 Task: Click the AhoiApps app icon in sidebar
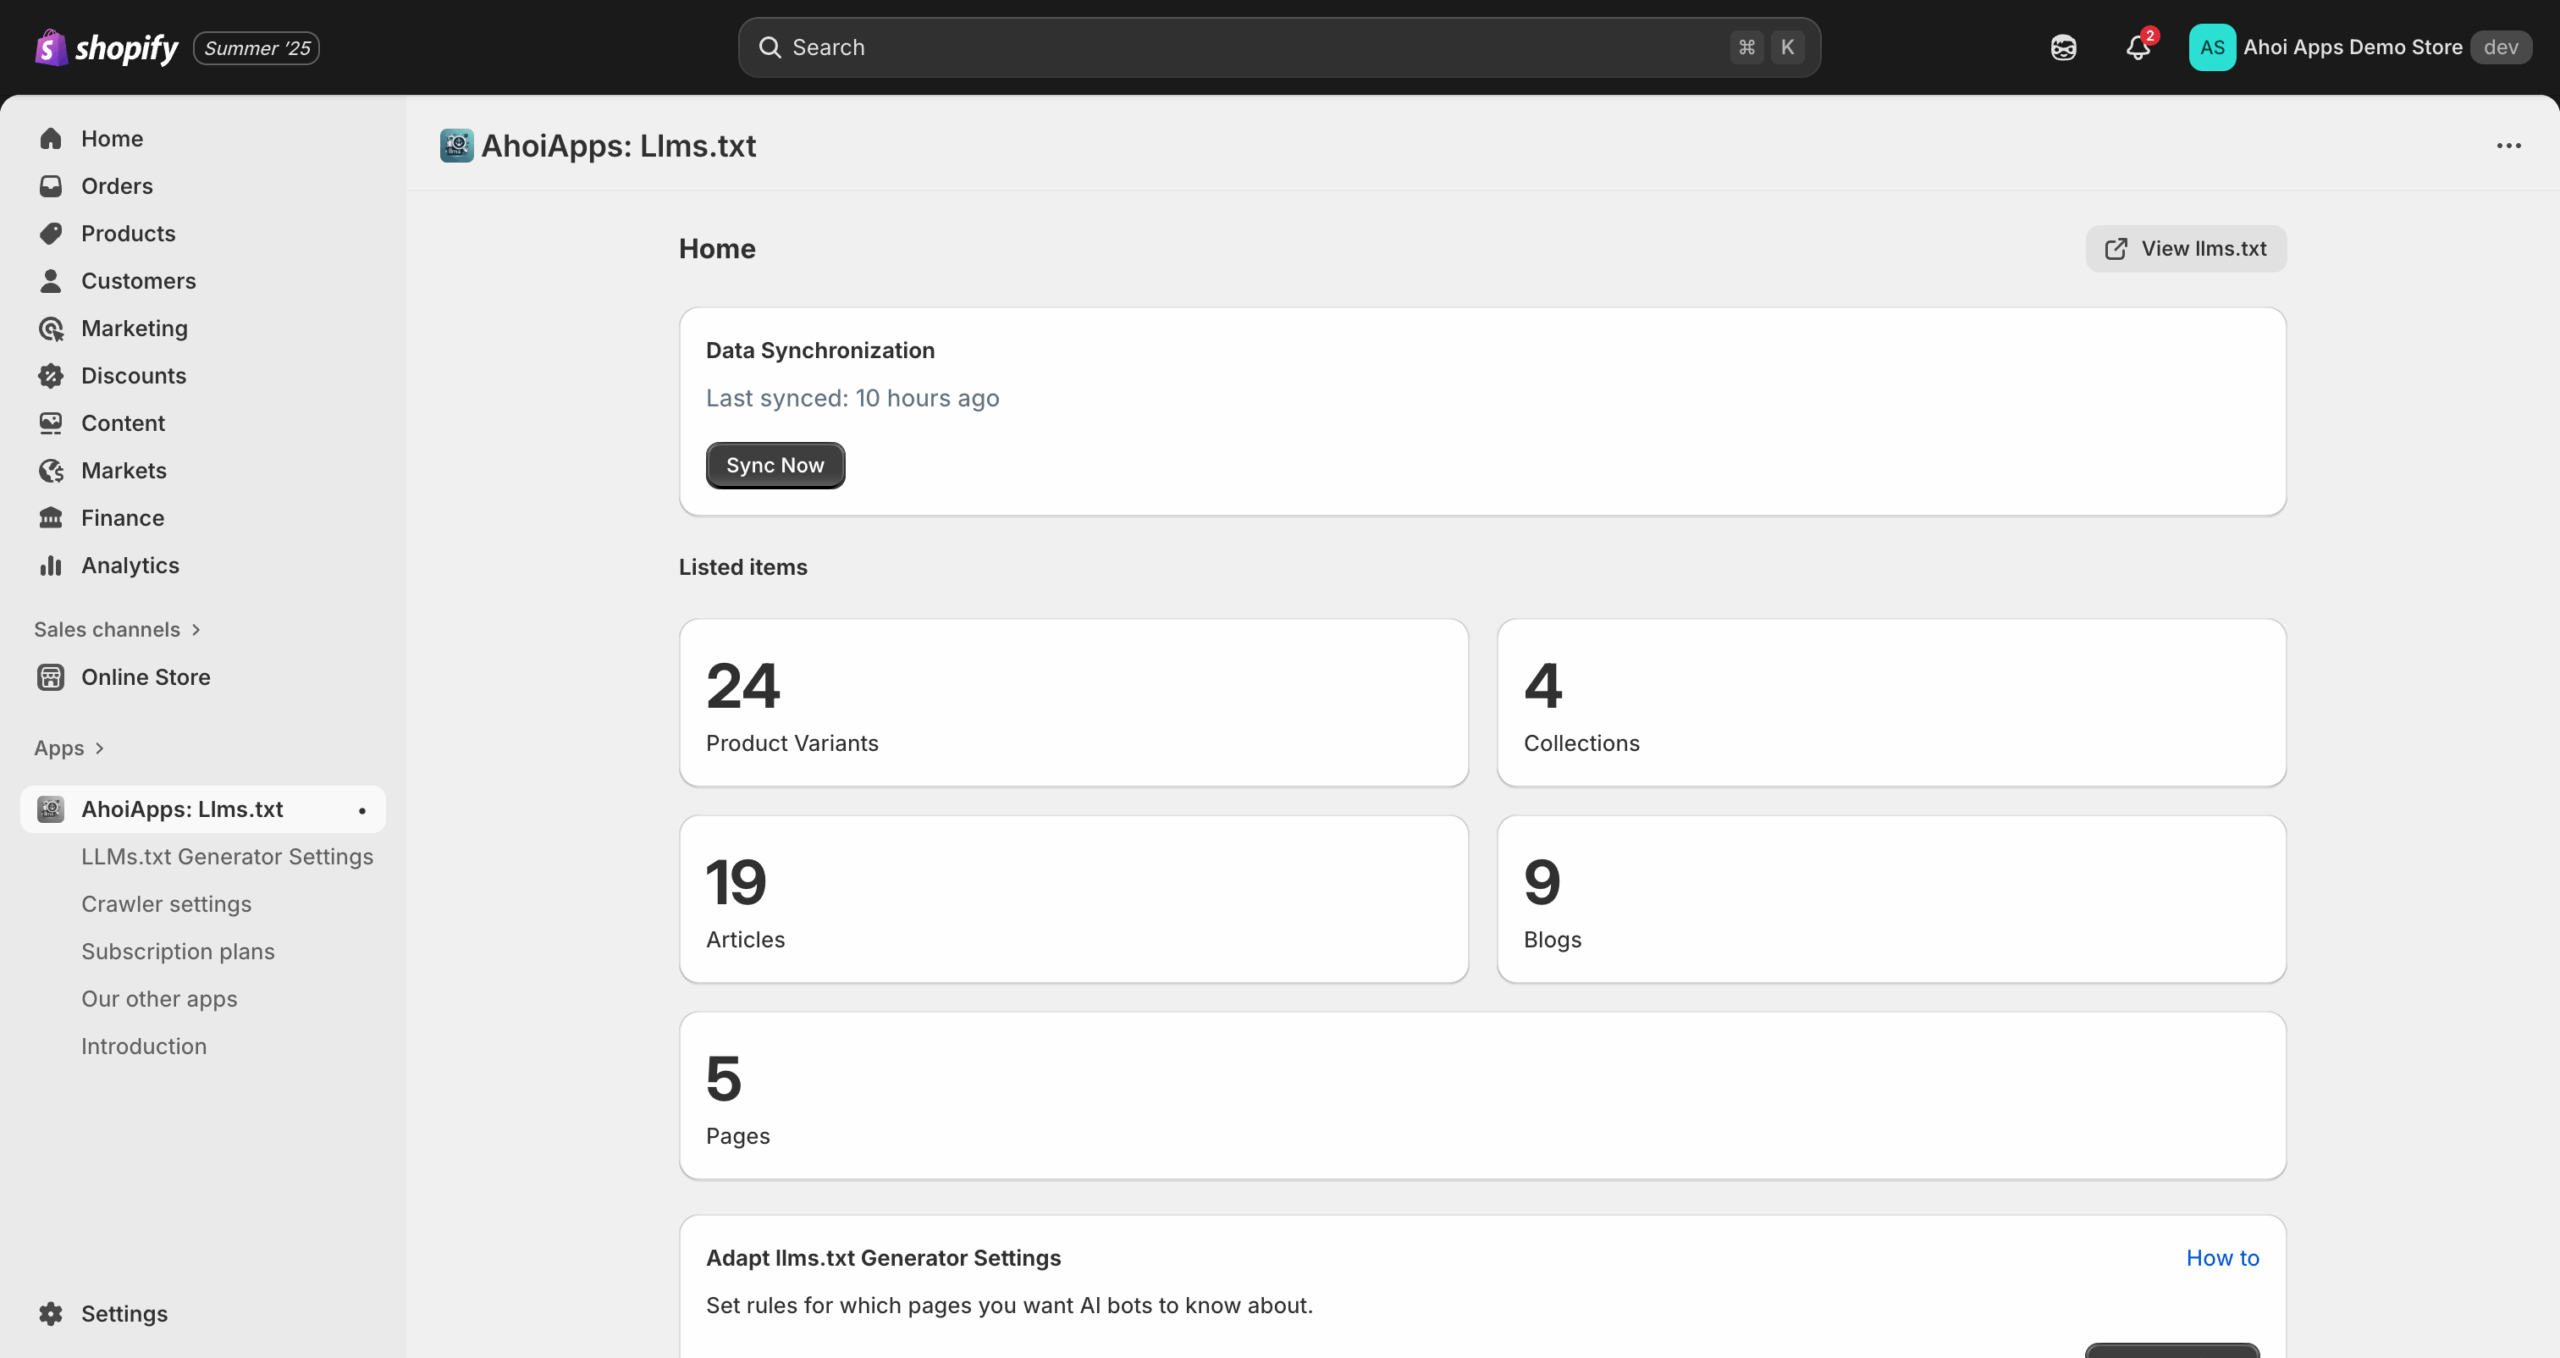tap(51, 809)
